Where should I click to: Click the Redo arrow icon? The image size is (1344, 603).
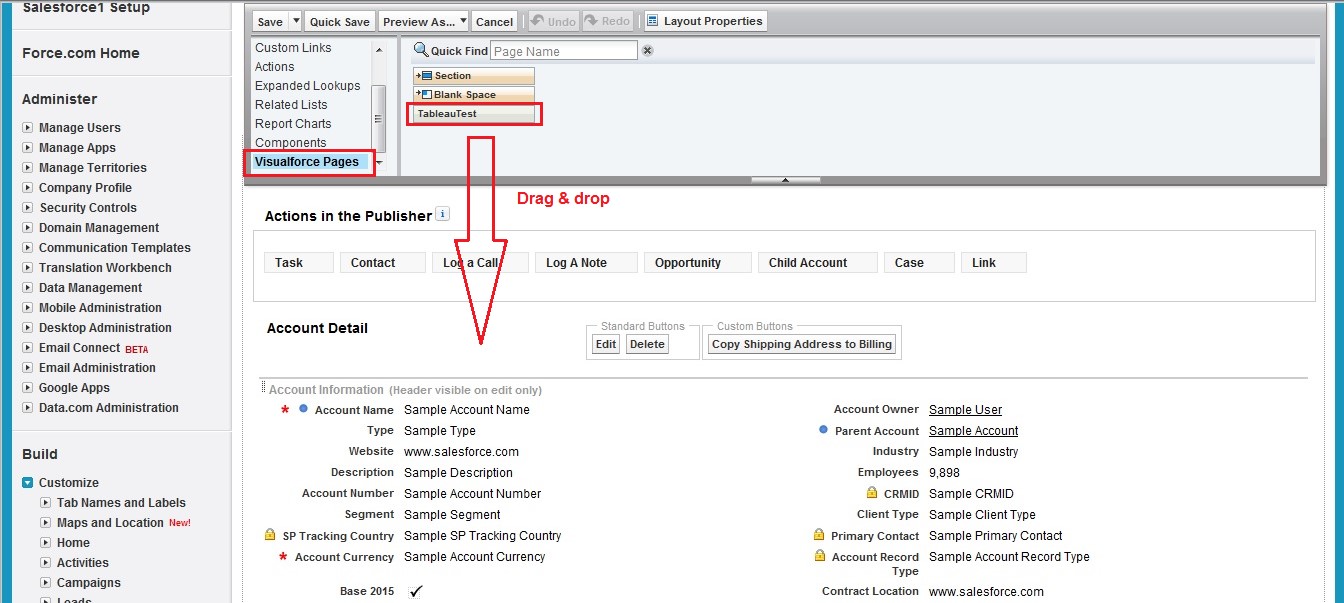click(x=592, y=21)
